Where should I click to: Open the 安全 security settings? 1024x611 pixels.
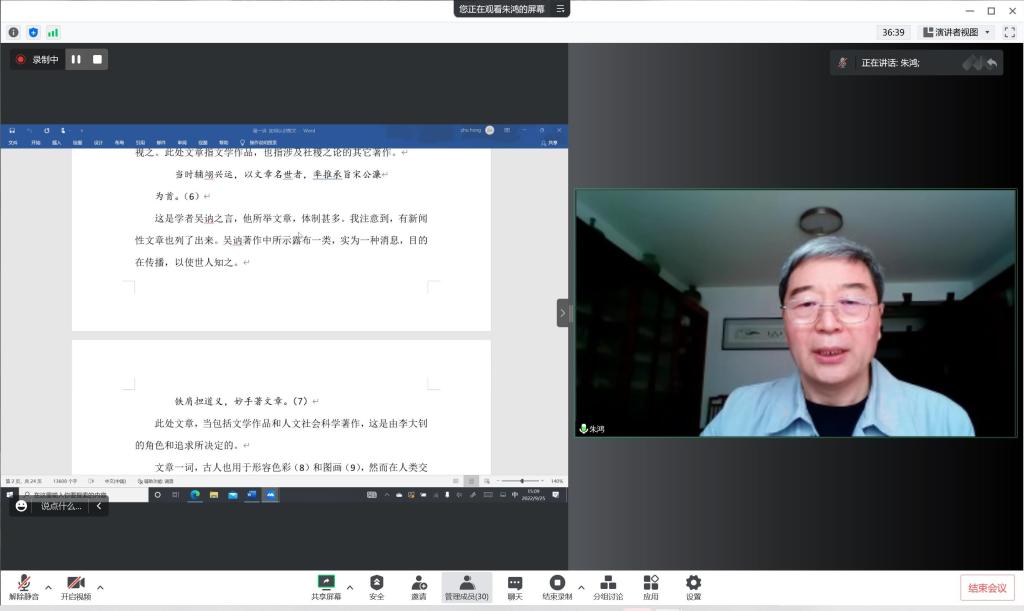pyautogui.click(x=376, y=583)
